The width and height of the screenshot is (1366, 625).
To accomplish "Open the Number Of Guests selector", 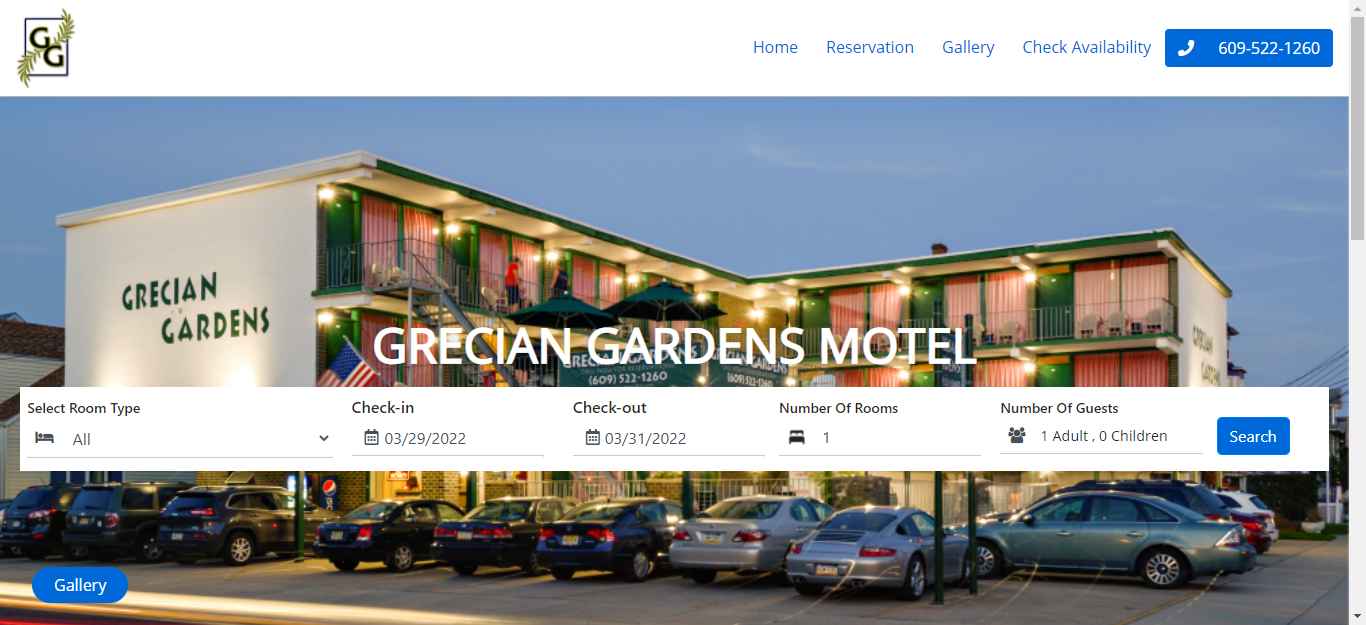I will pyautogui.click(x=1101, y=436).
